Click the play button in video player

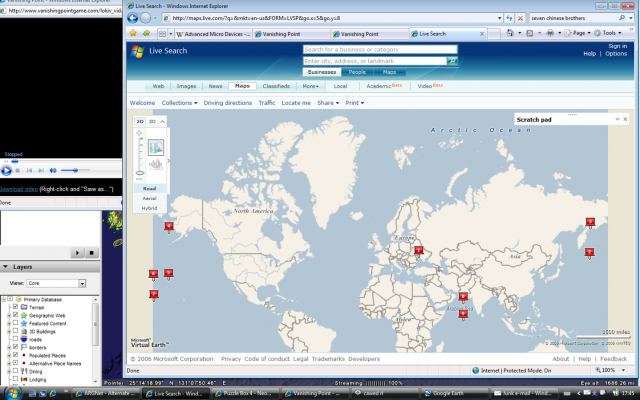coord(6,171)
